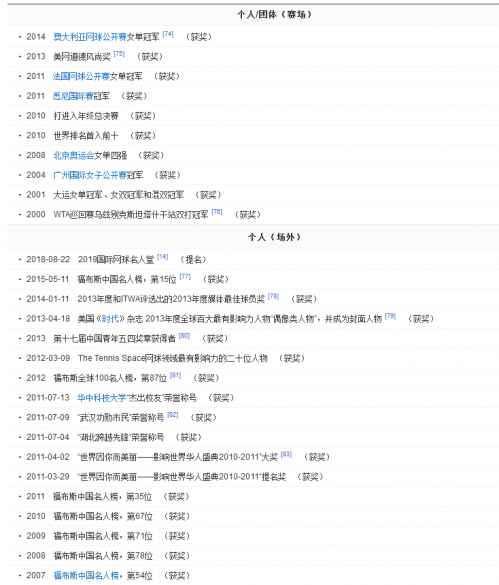499x585 pixels.
Task: Click citation reference [77]
Action: pyautogui.click(x=185, y=276)
